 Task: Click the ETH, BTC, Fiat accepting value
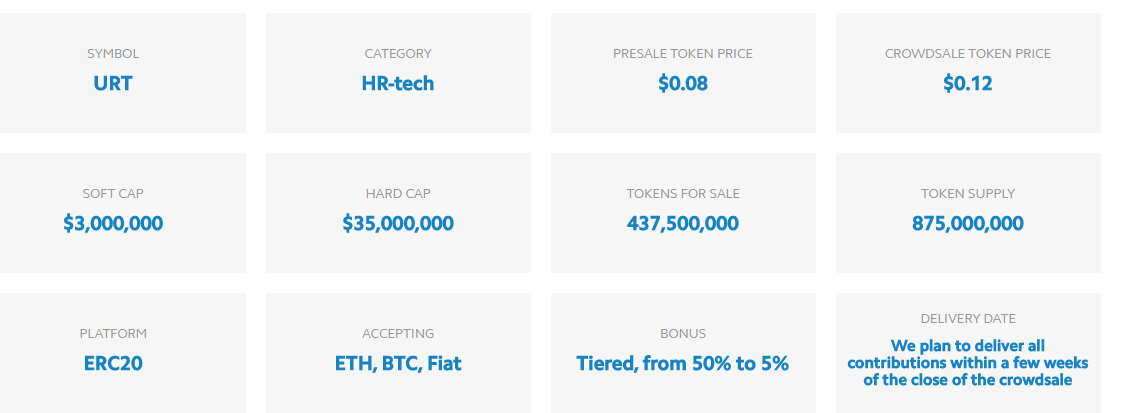pyautogui.click(x=398, y=363)
